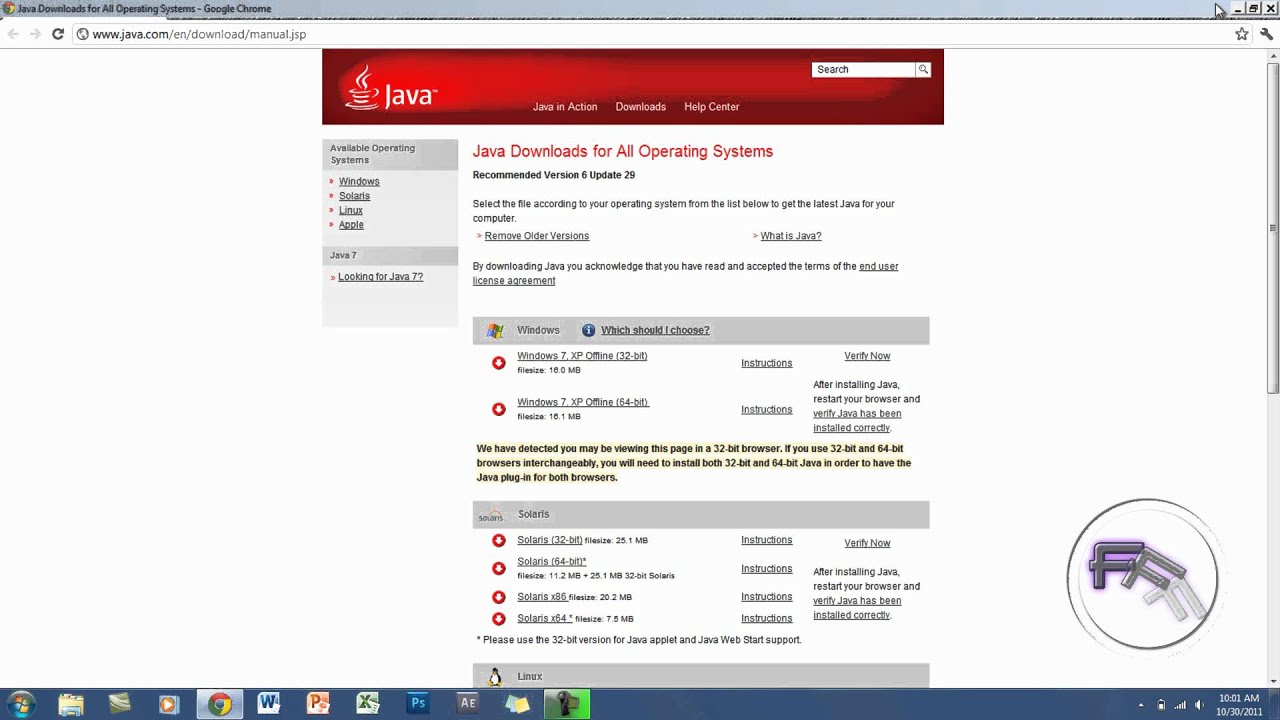
Task: Select the Windows sidebar link
Action: (x=359, y=182)
